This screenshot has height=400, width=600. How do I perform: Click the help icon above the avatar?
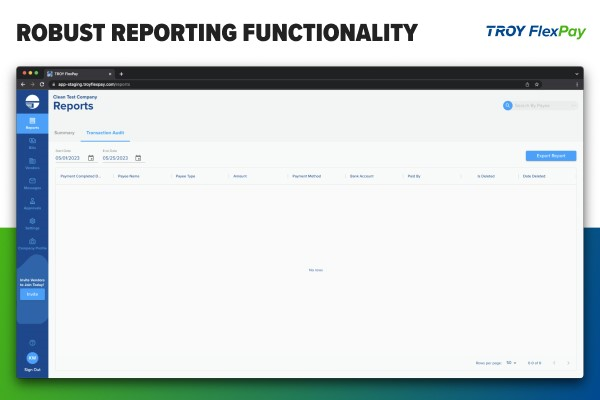pos(32,343)
